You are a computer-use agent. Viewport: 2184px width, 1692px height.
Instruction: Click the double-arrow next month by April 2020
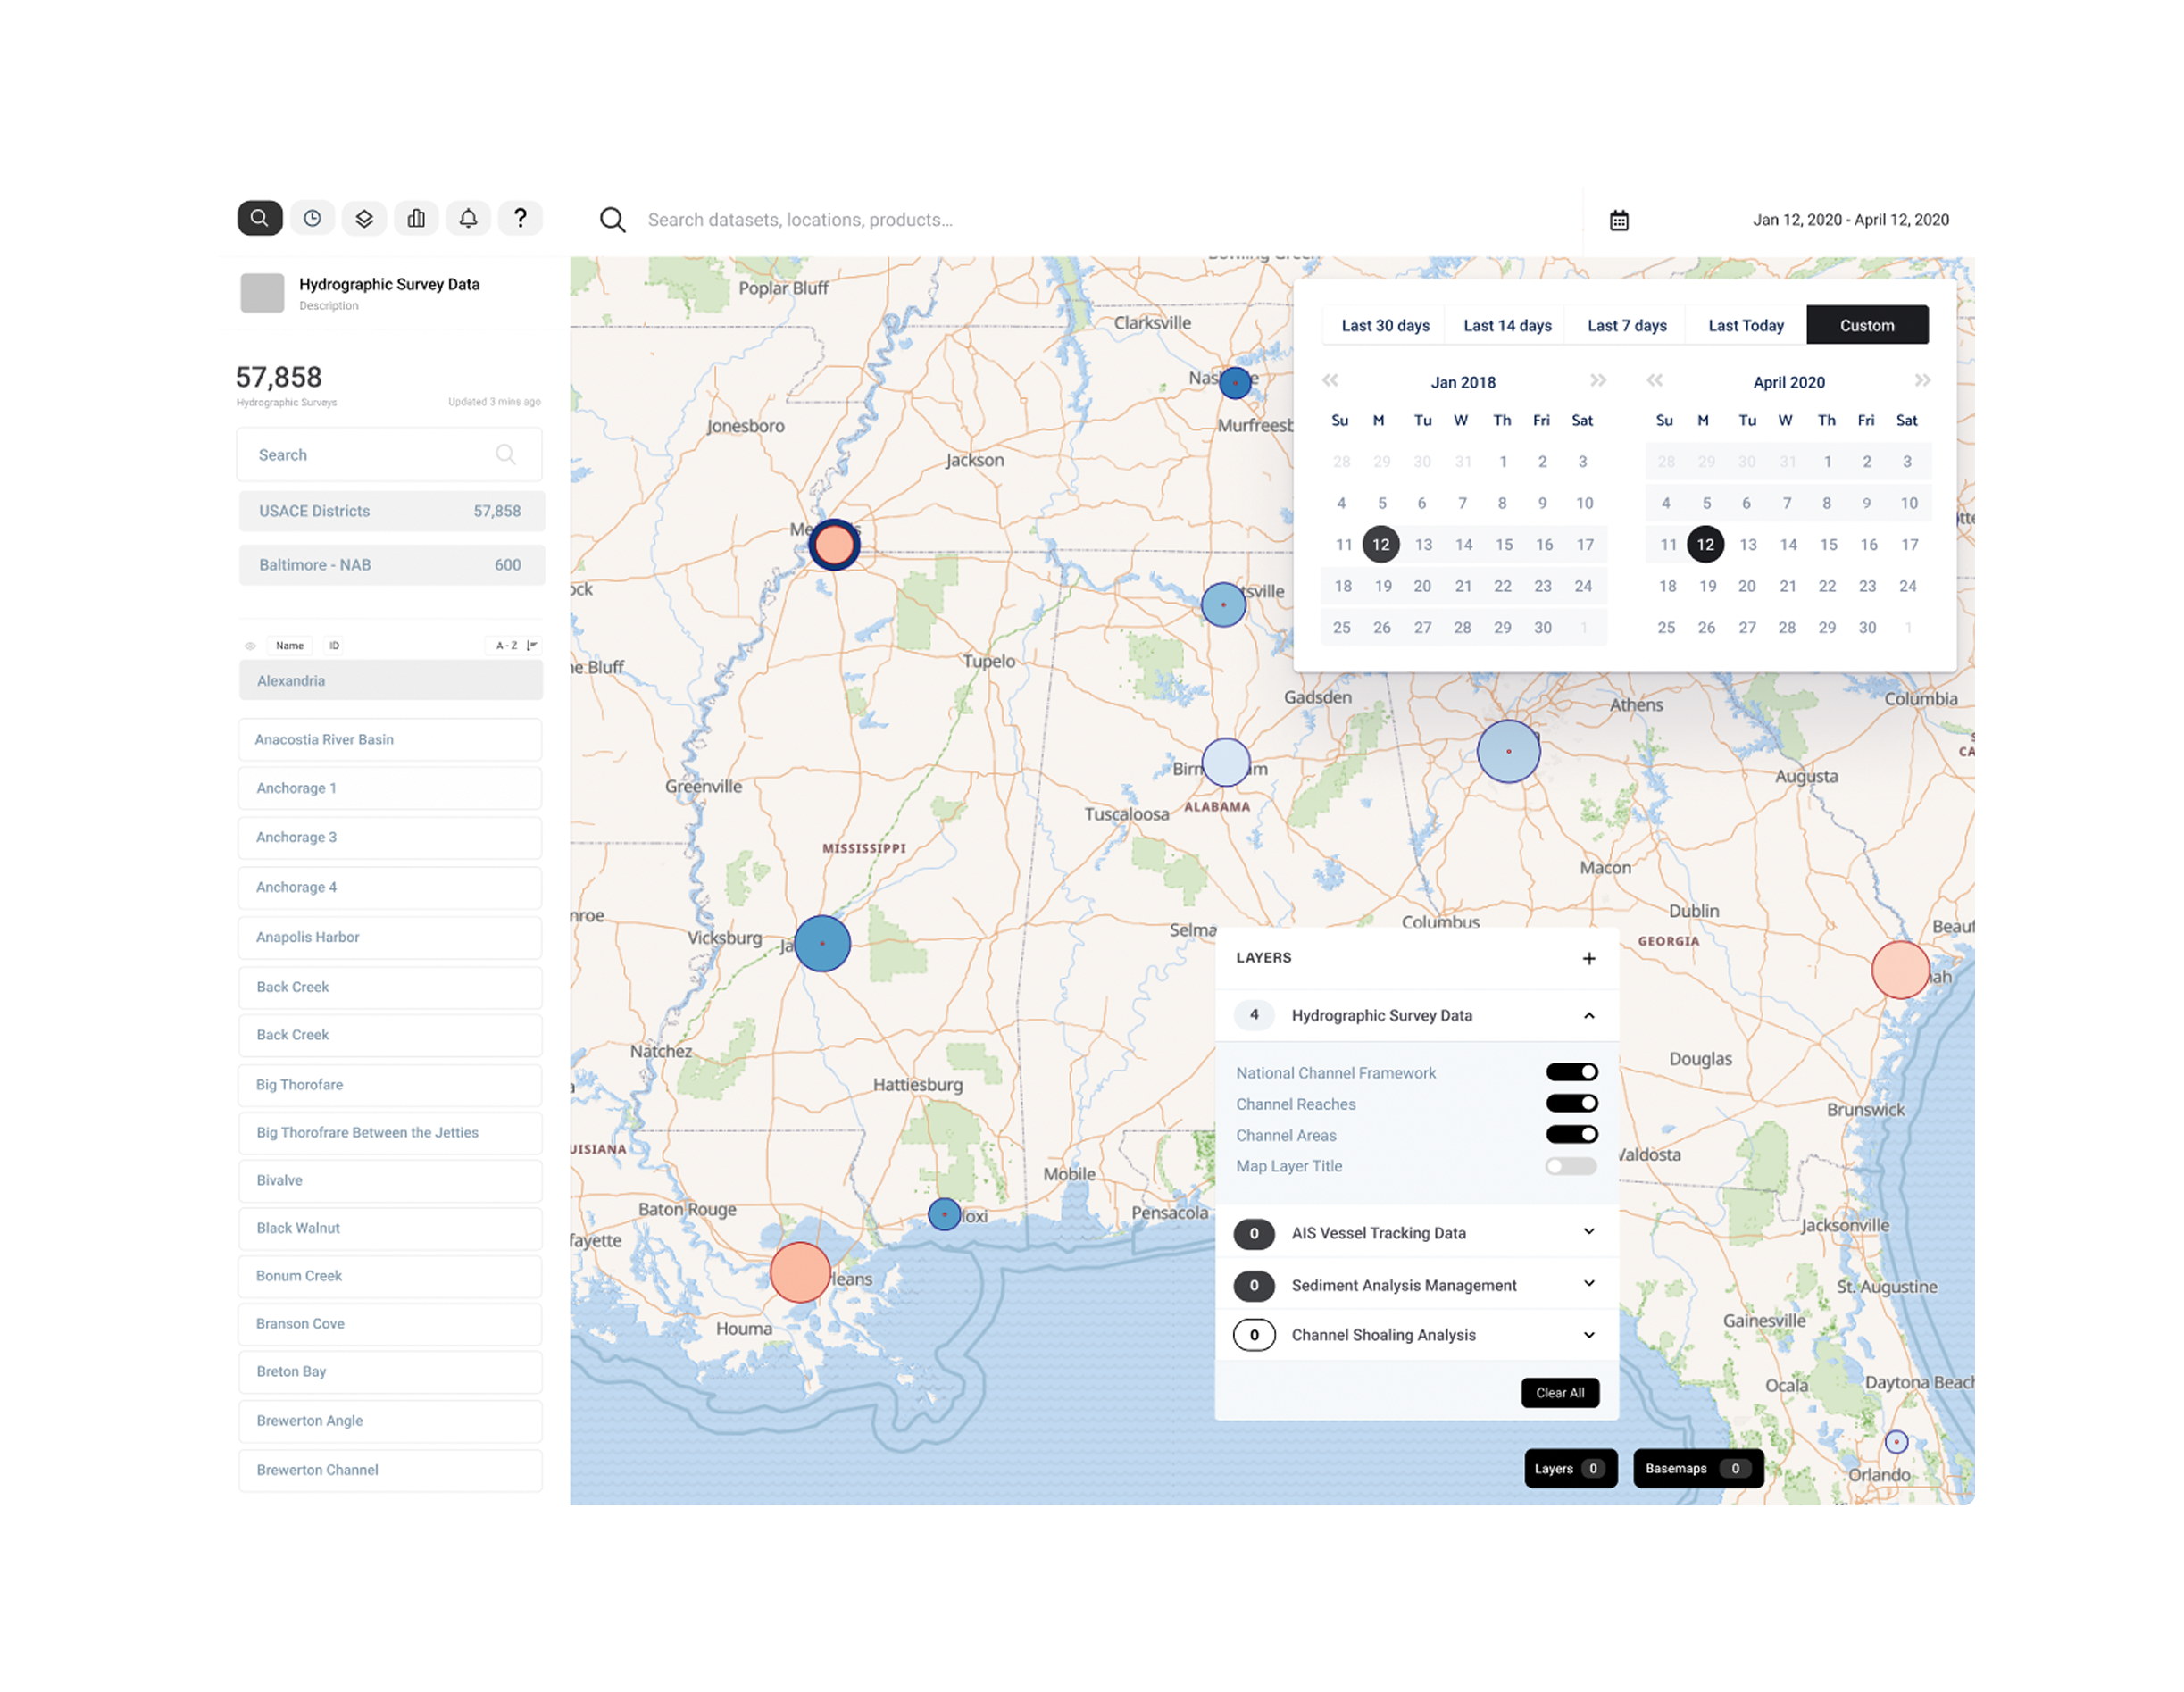[x=1922, y=381]
